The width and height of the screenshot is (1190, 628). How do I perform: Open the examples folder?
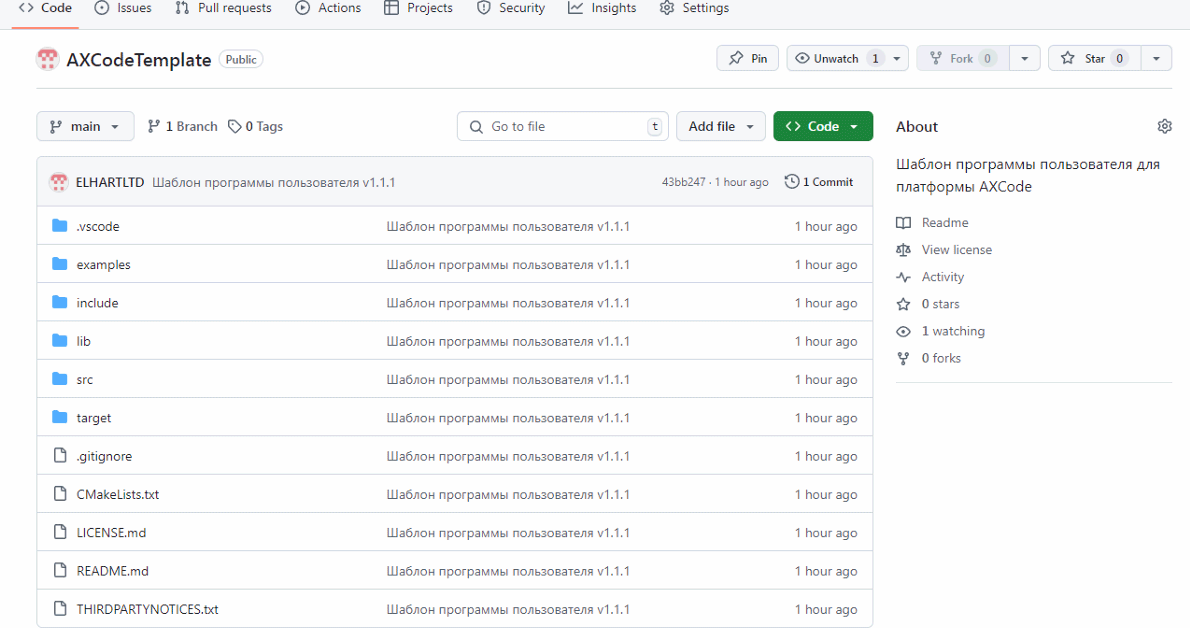coord(103,264)
